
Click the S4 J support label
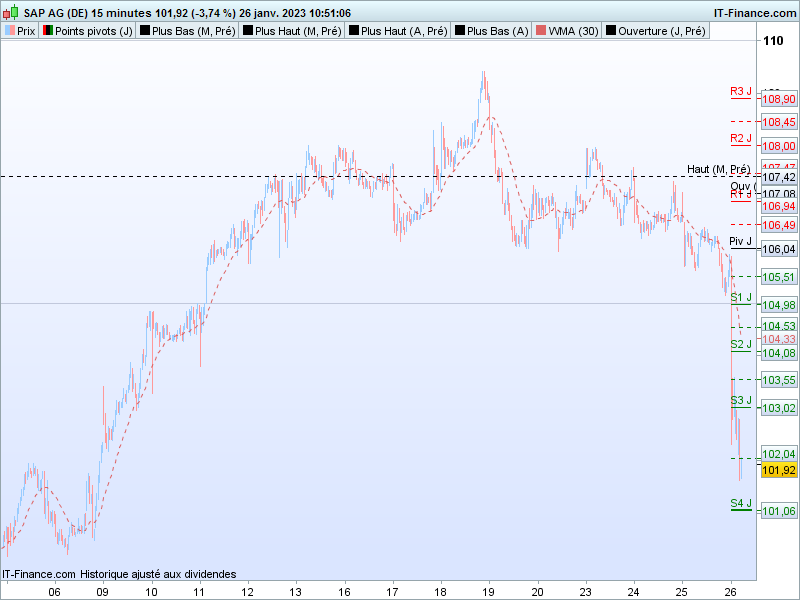pyautogui.click(x=741, y=503)
